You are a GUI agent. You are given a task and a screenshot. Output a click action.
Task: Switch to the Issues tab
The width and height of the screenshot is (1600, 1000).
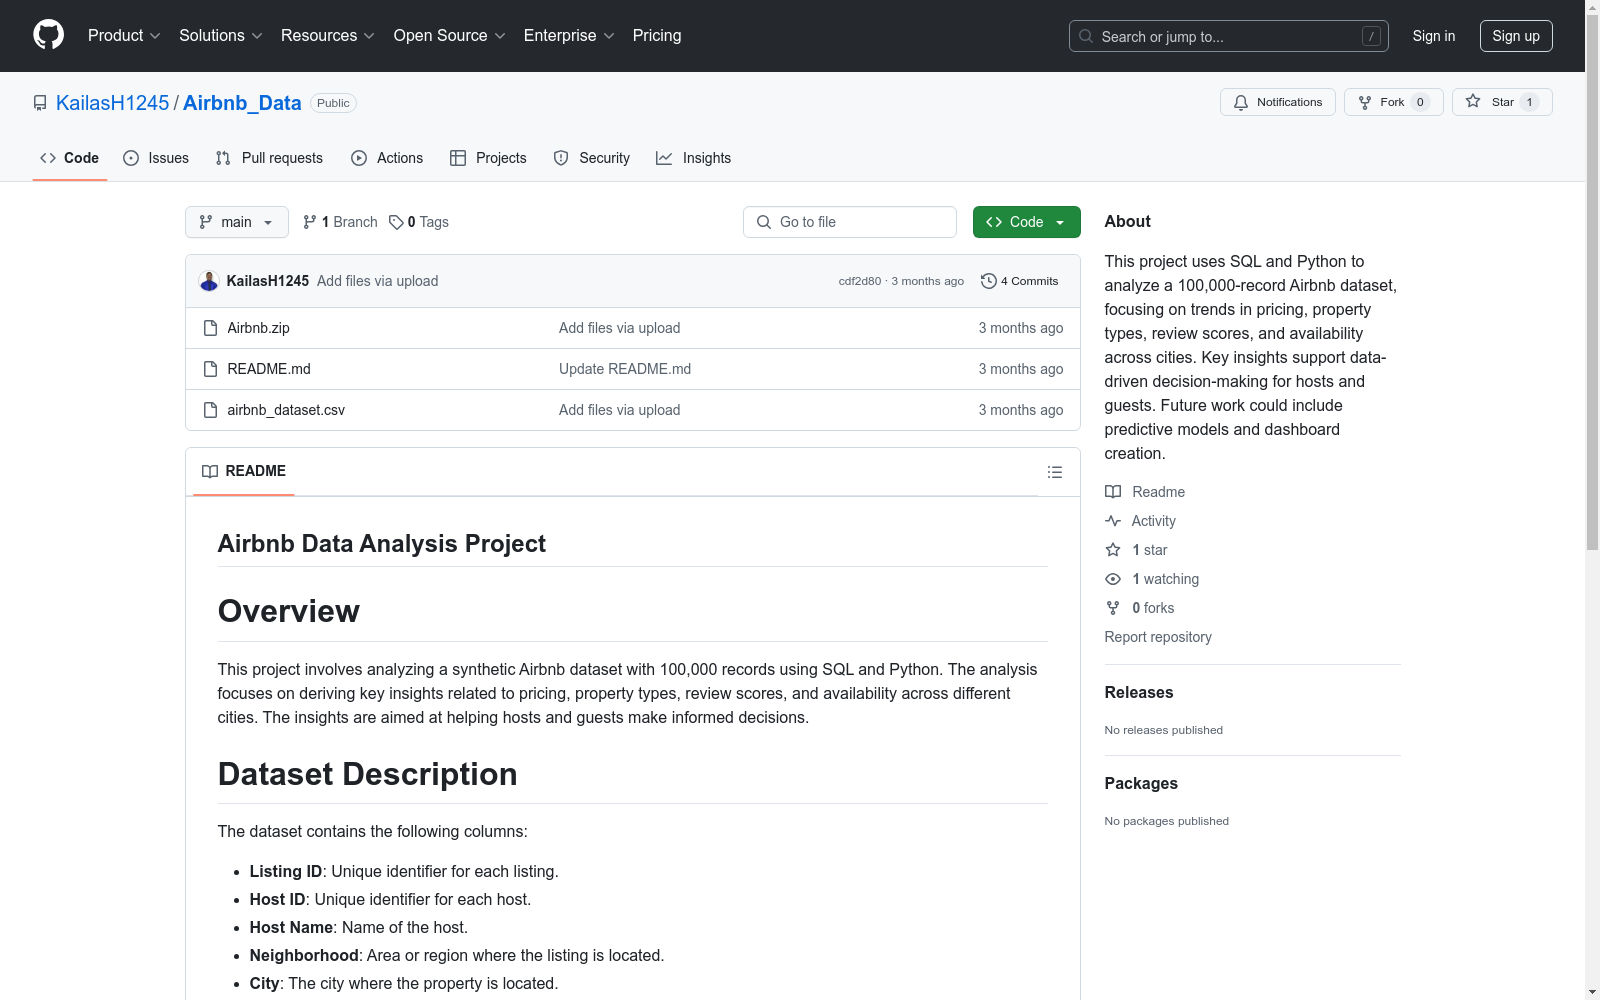156,158
